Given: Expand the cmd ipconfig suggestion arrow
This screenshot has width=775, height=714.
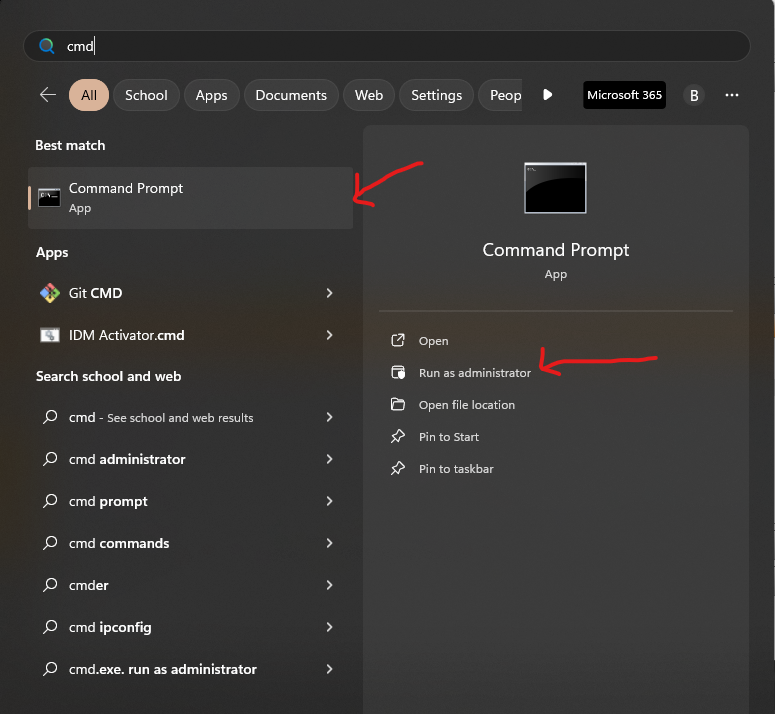Looking at the screenshot, I should coord(329,627).
